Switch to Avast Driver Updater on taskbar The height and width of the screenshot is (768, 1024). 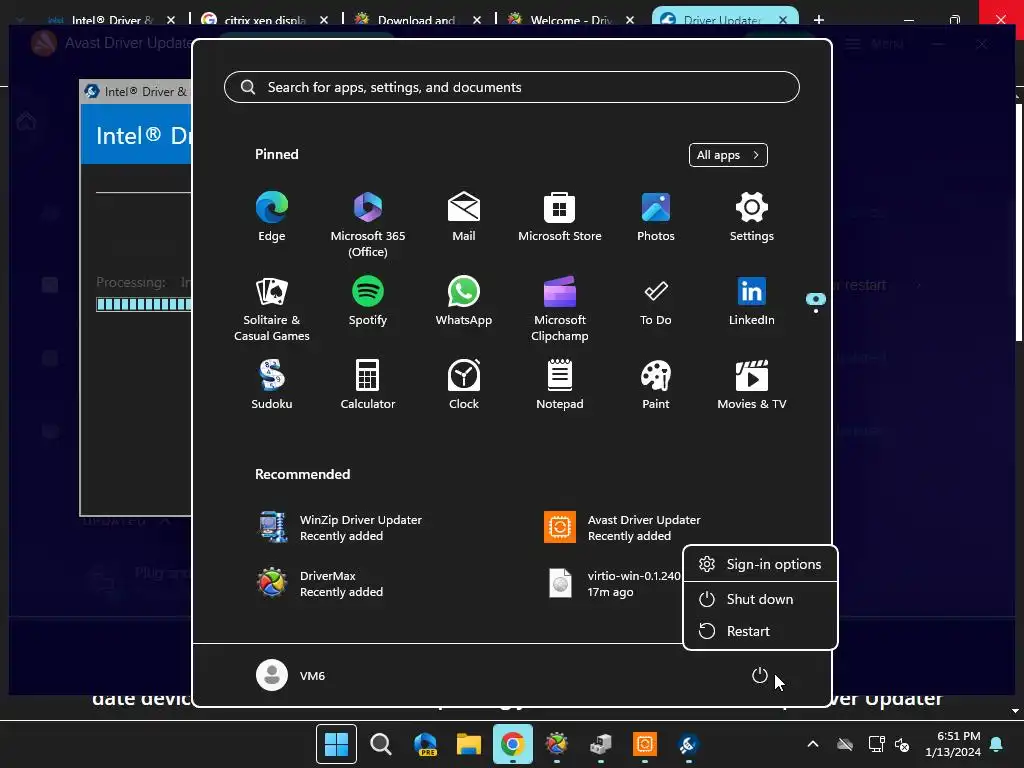coord(645,744)
